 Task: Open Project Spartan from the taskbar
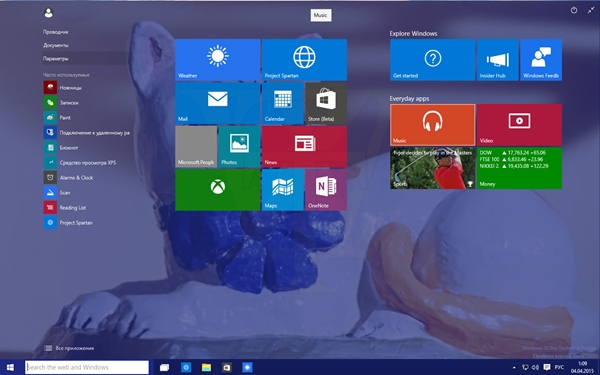point(186,367)
